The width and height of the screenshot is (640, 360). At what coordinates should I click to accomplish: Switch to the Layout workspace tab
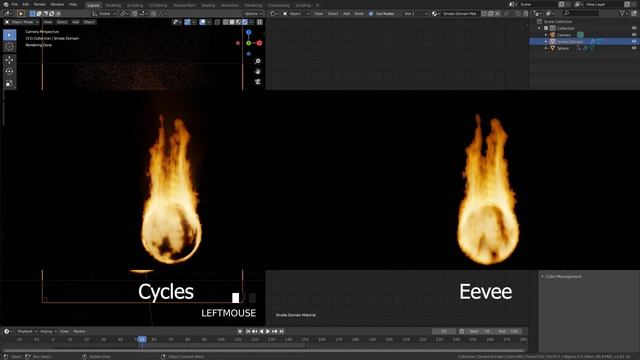(x=93, y=5)
